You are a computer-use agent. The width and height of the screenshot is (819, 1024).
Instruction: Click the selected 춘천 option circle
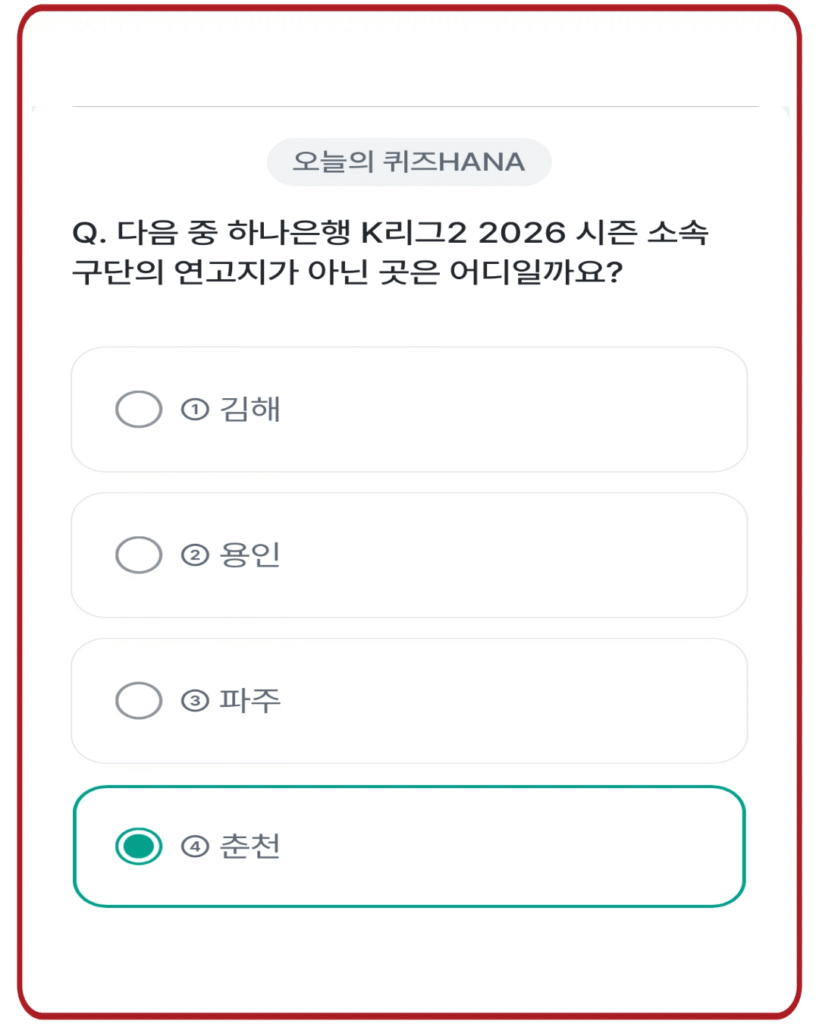(x=138, y=845)
